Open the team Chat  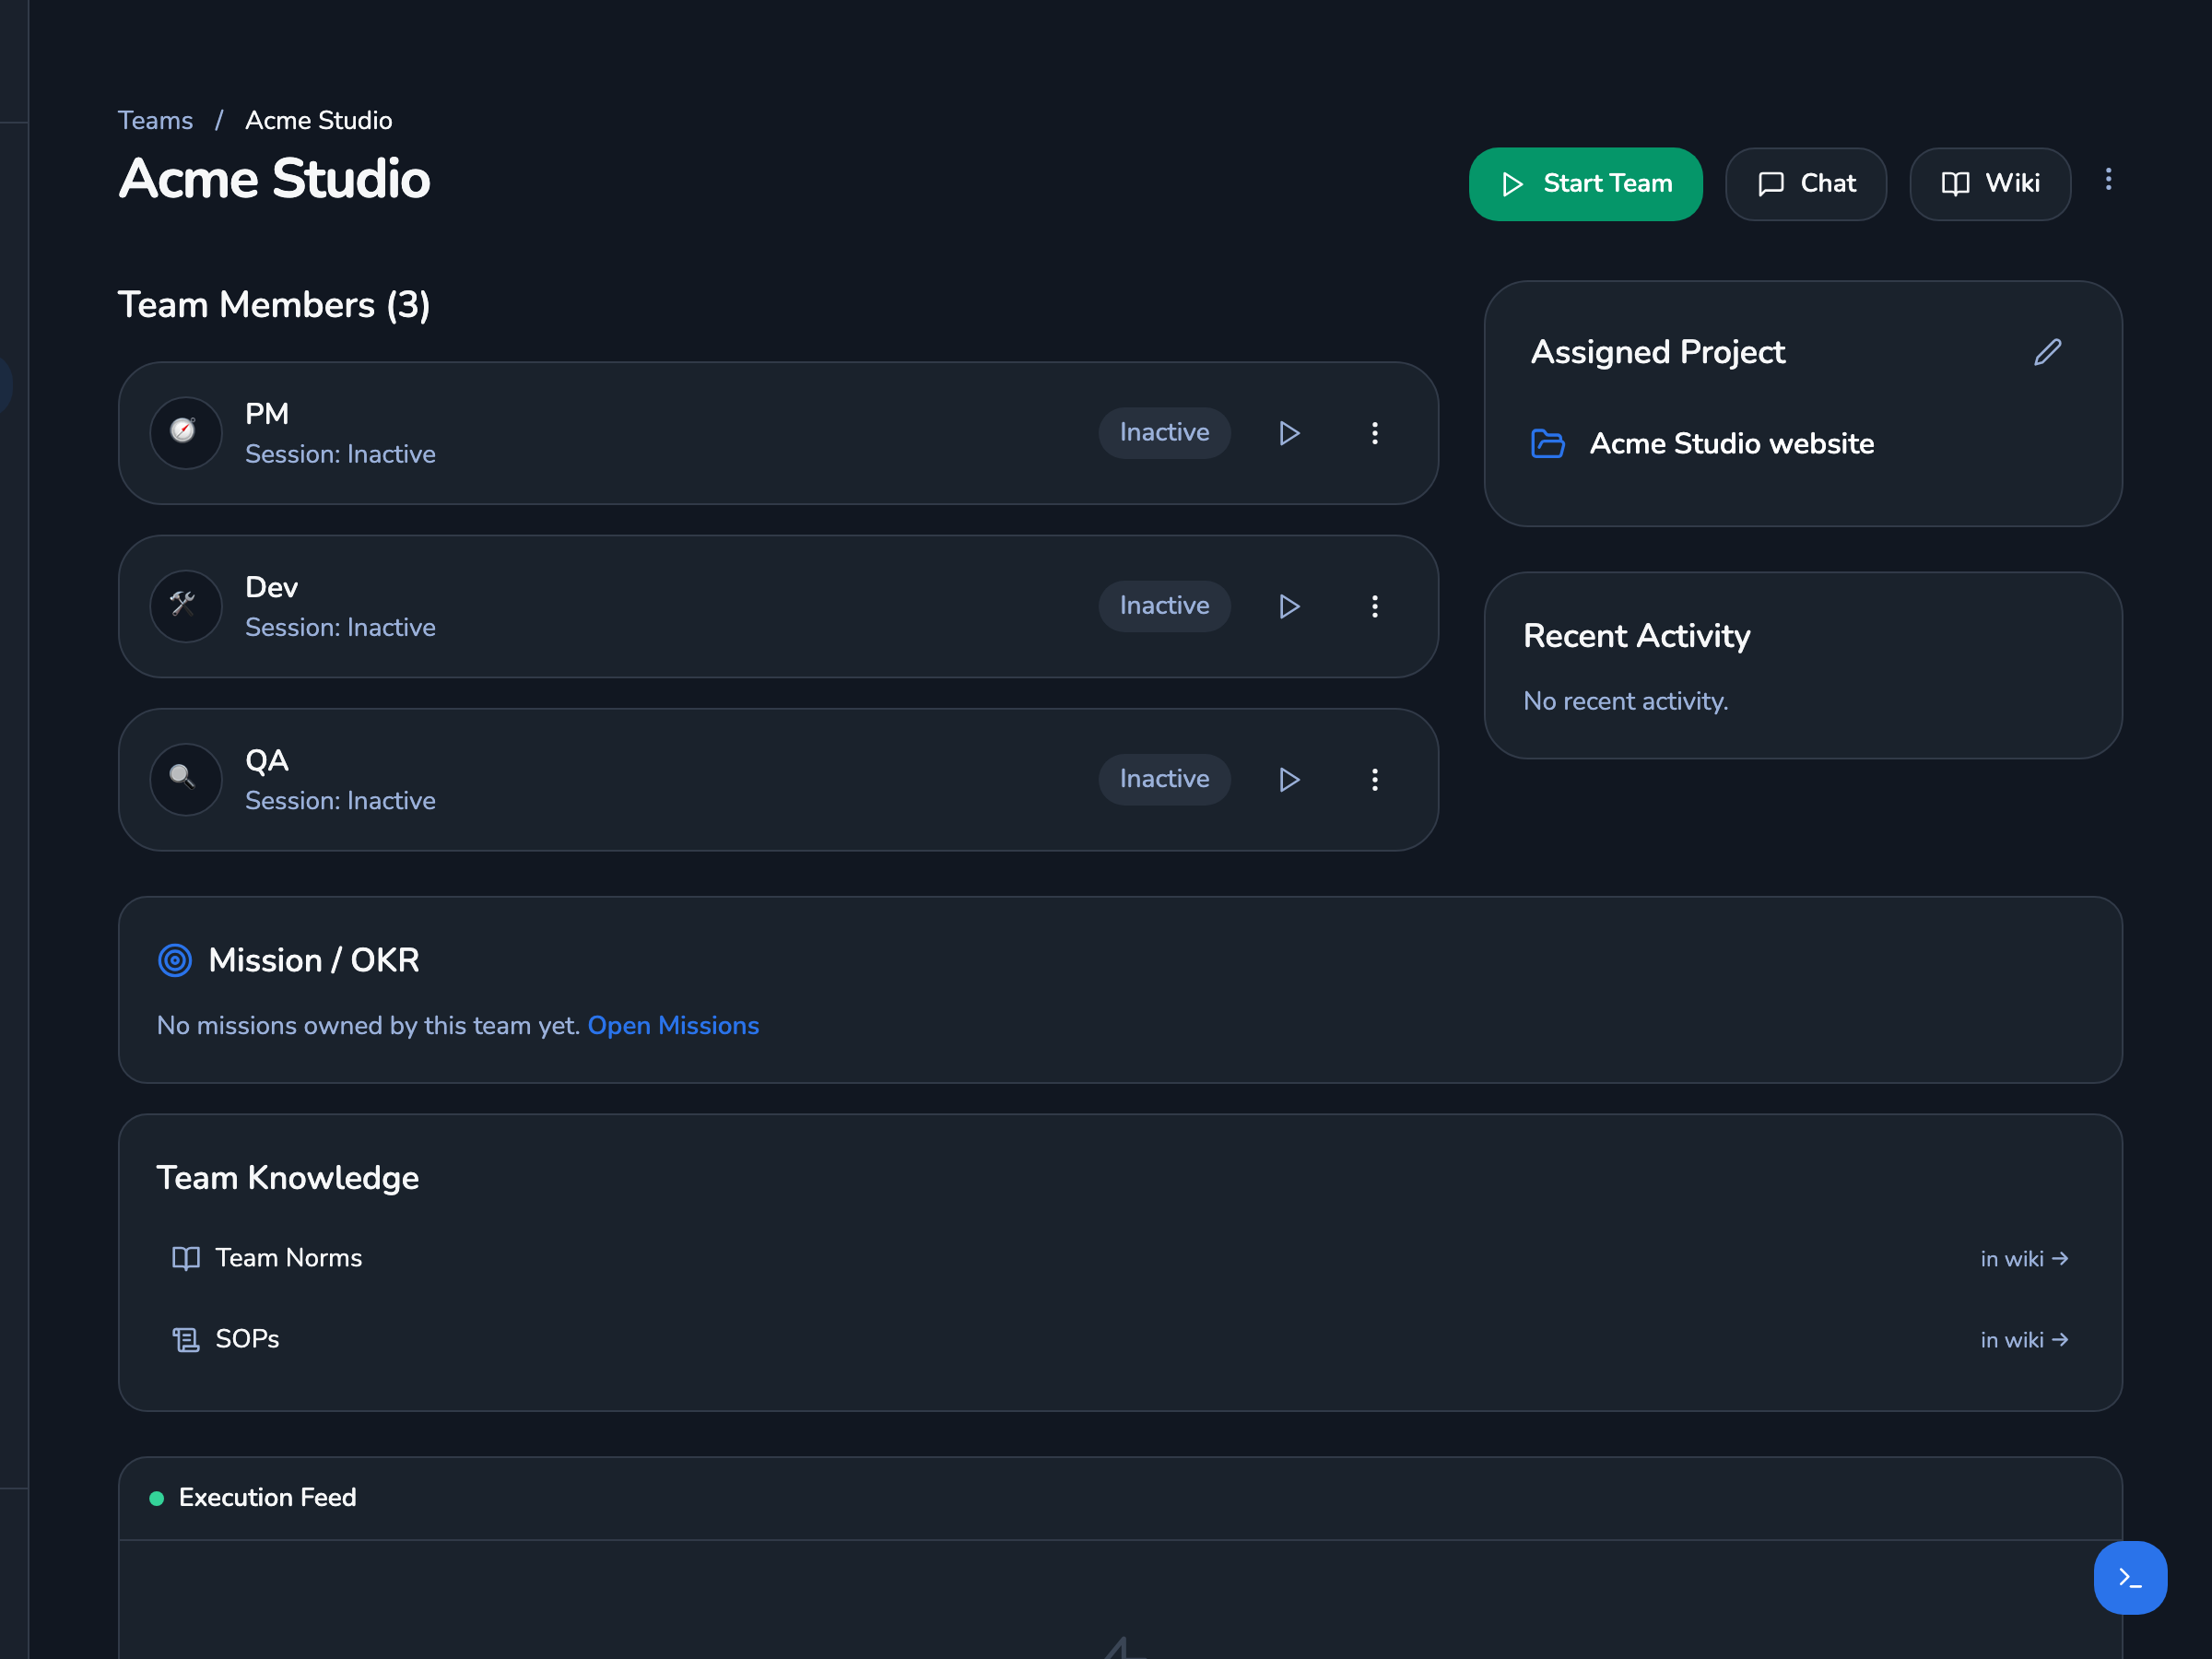(x=1805, y=184)
